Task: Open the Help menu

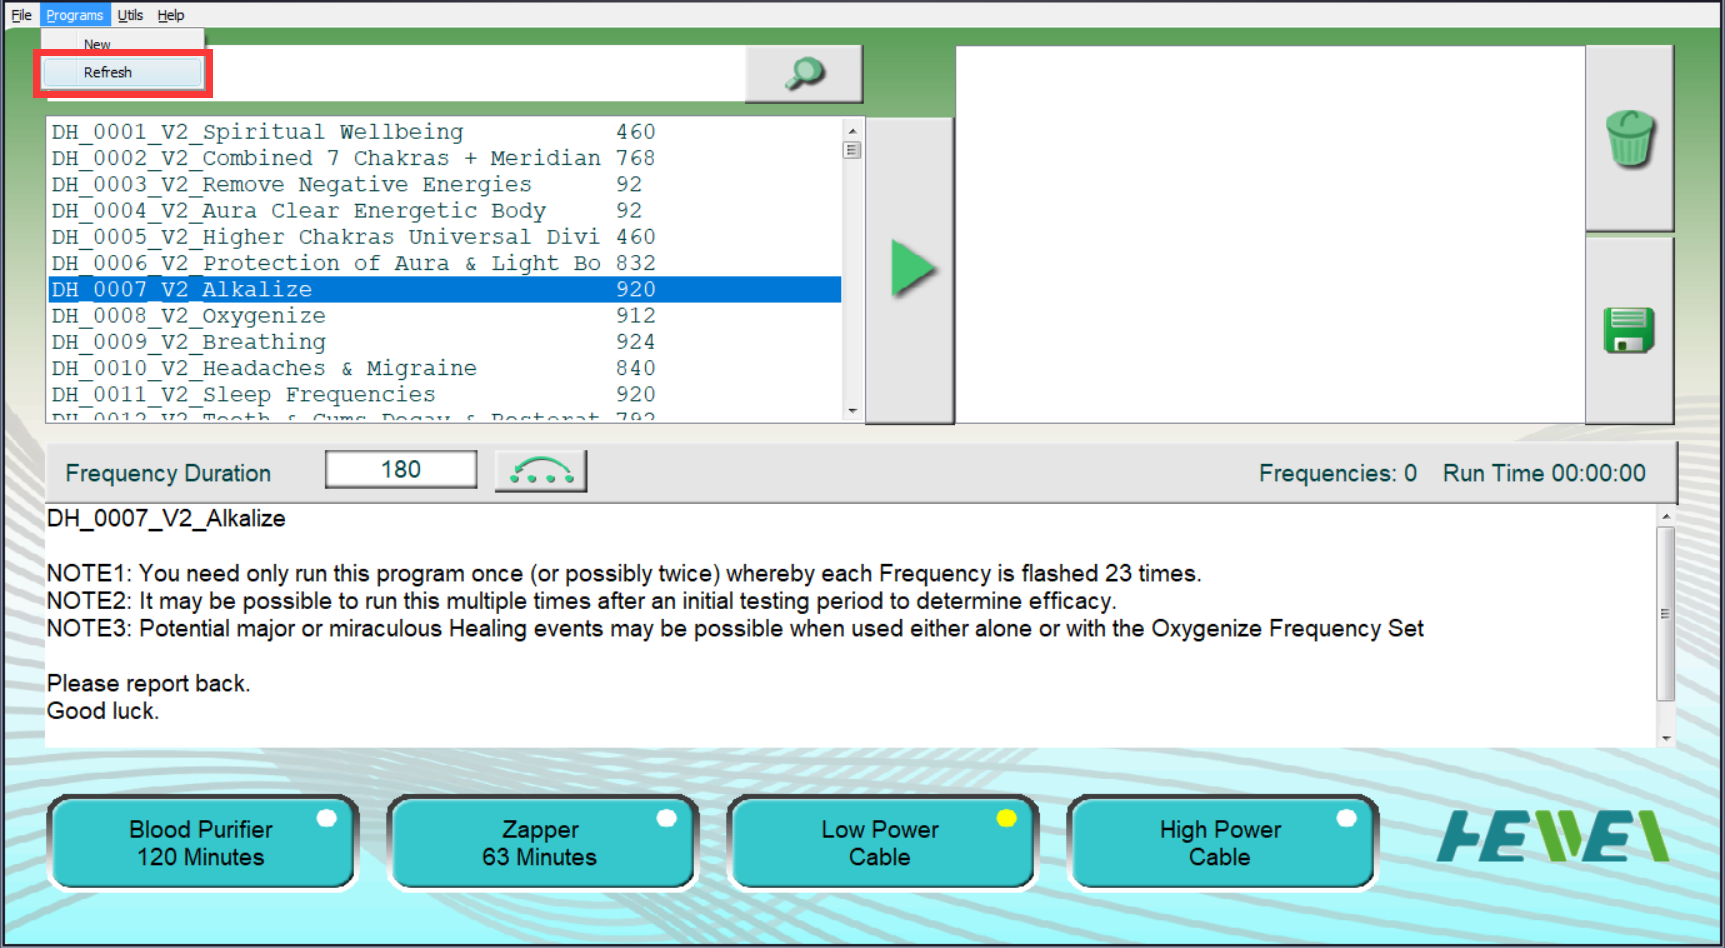Action: click(x=171, y=15)
